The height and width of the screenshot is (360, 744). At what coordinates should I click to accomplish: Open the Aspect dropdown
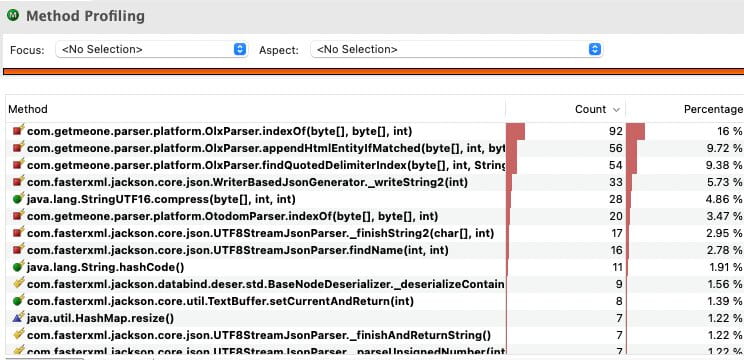(x=456, y=49)
